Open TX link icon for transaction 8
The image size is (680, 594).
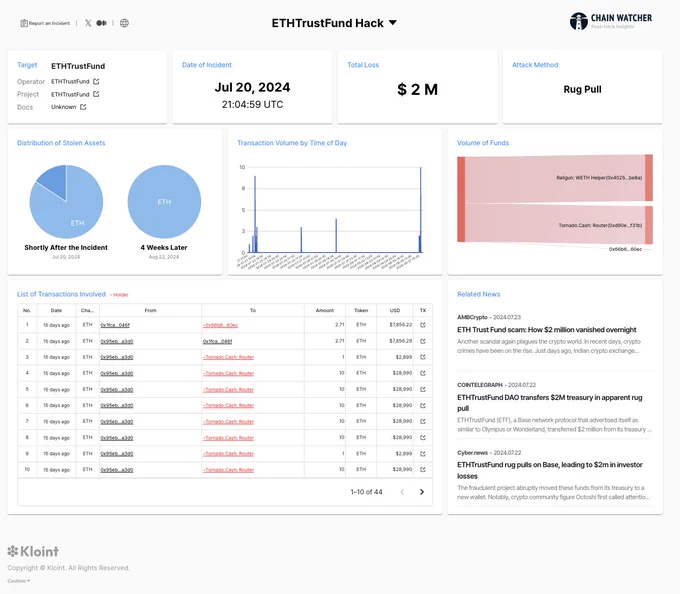(423, 437)
